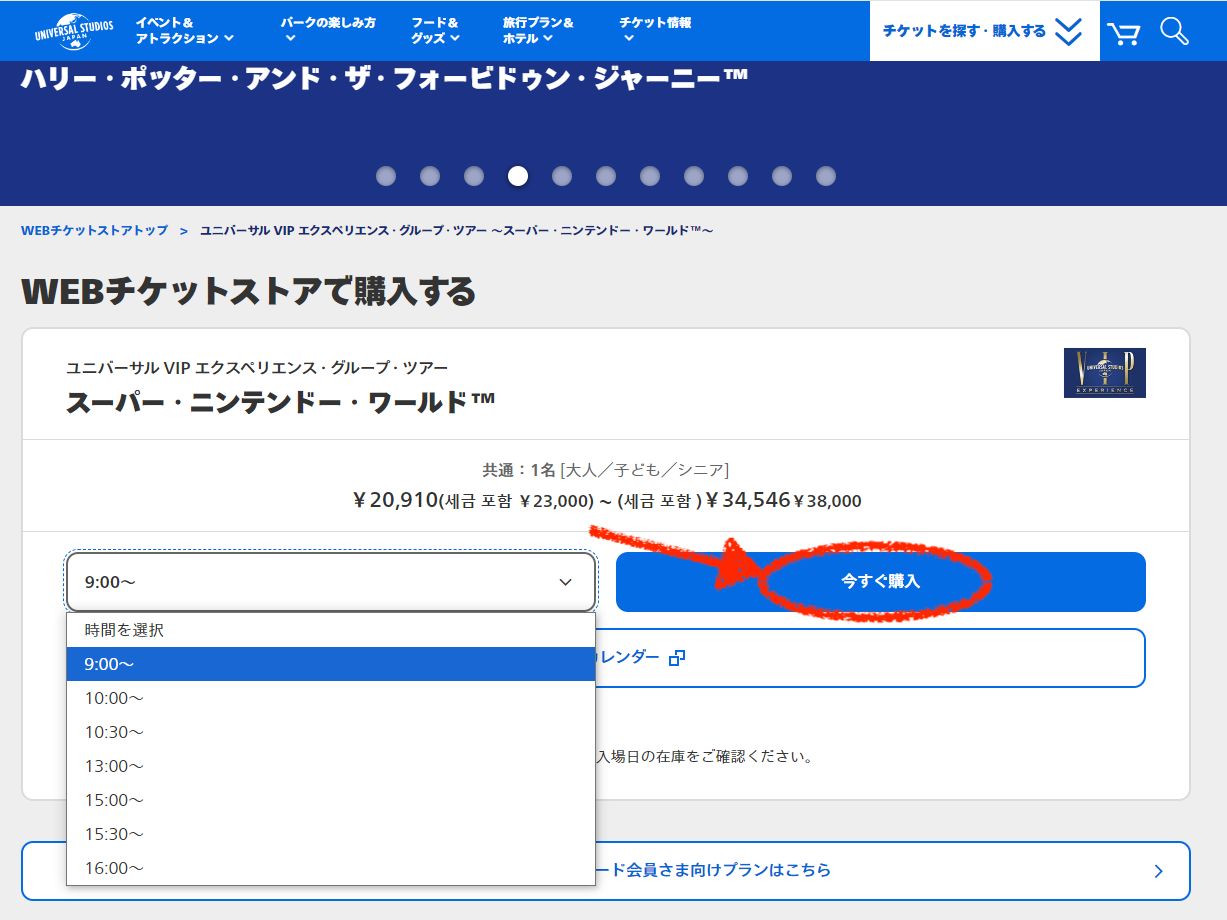
Task: Click the ハリー・ポッター Forbidden Journey banner title
Action: (384, 80)
